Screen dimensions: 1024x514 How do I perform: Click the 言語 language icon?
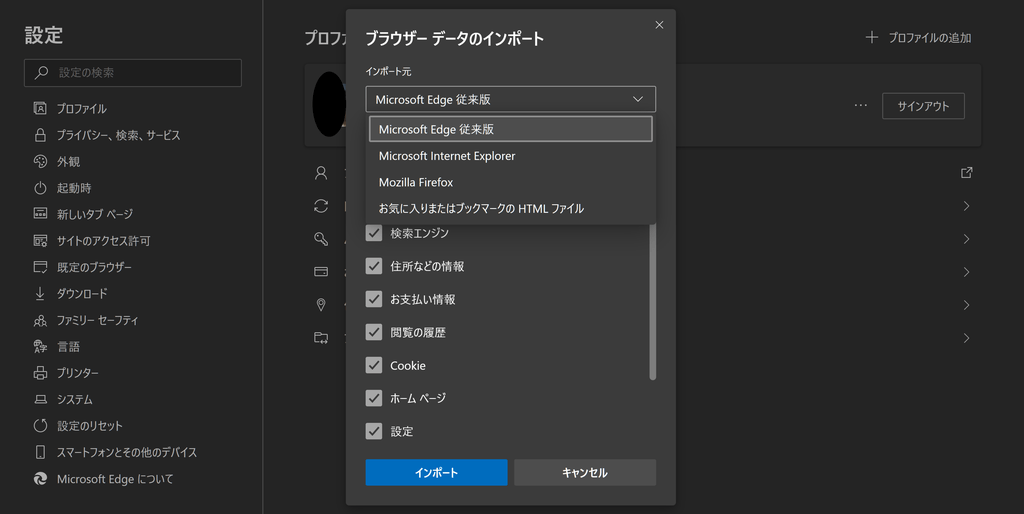[x=40, y=347]
